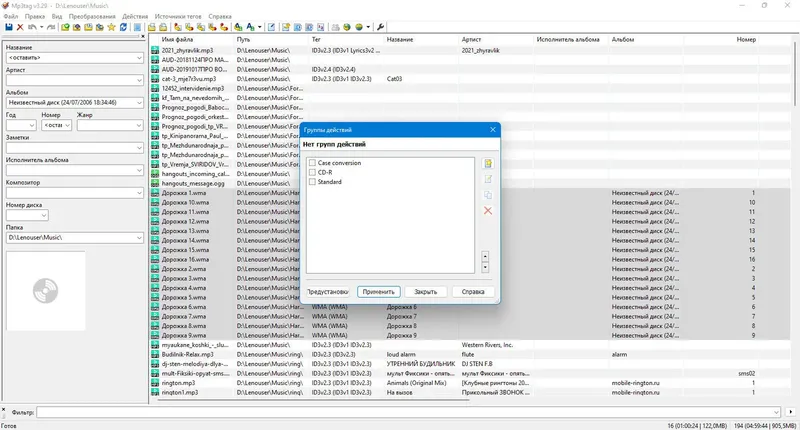The image size is (800, 430).
Task: Click the Change directory folder icon
Action: (x=65, y=27)
